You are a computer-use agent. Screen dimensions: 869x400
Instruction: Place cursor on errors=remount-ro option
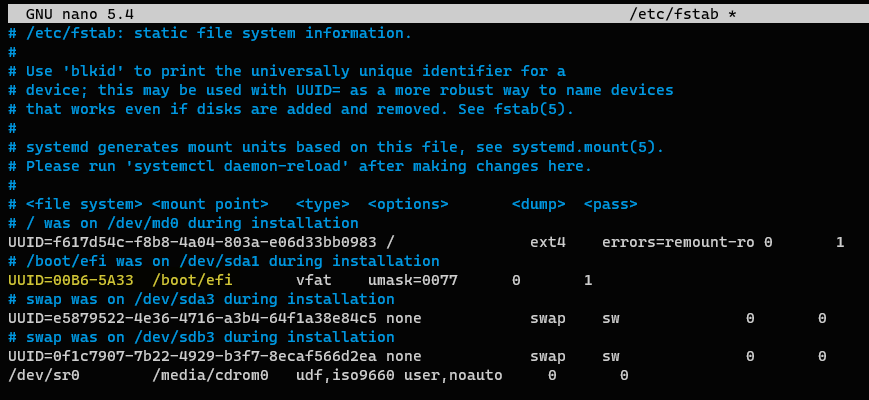coord(678,242)
